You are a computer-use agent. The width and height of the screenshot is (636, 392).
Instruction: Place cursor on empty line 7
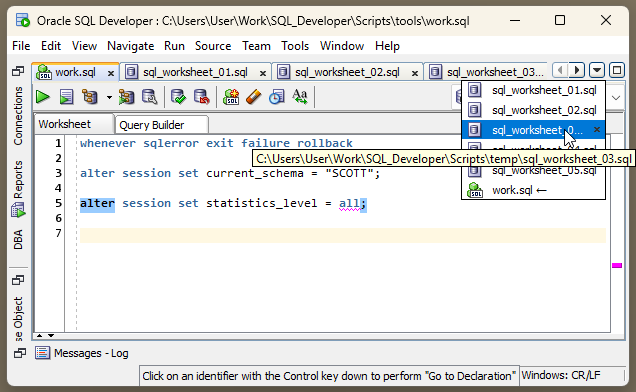pos(343,235)
